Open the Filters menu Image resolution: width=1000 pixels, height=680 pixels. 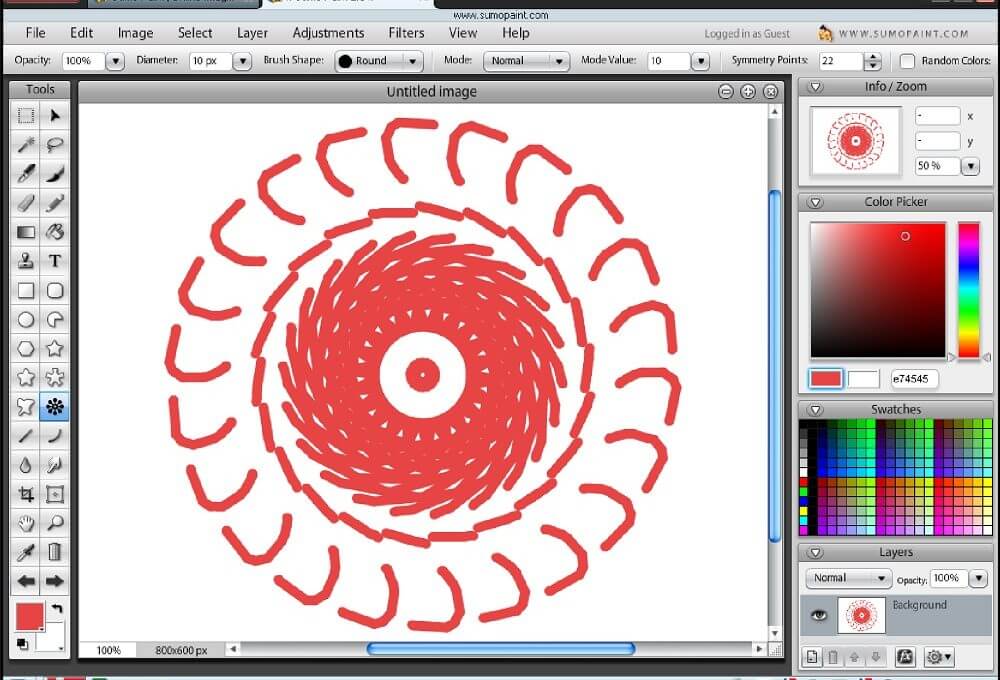point(406,33)
